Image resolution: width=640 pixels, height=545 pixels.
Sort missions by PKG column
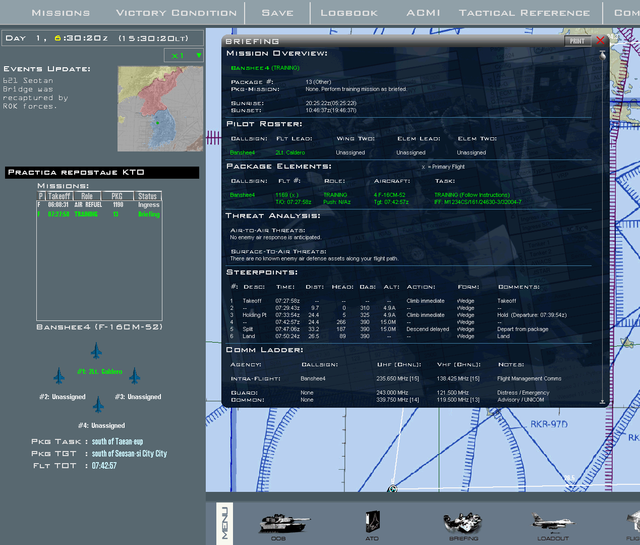(118, 196)
